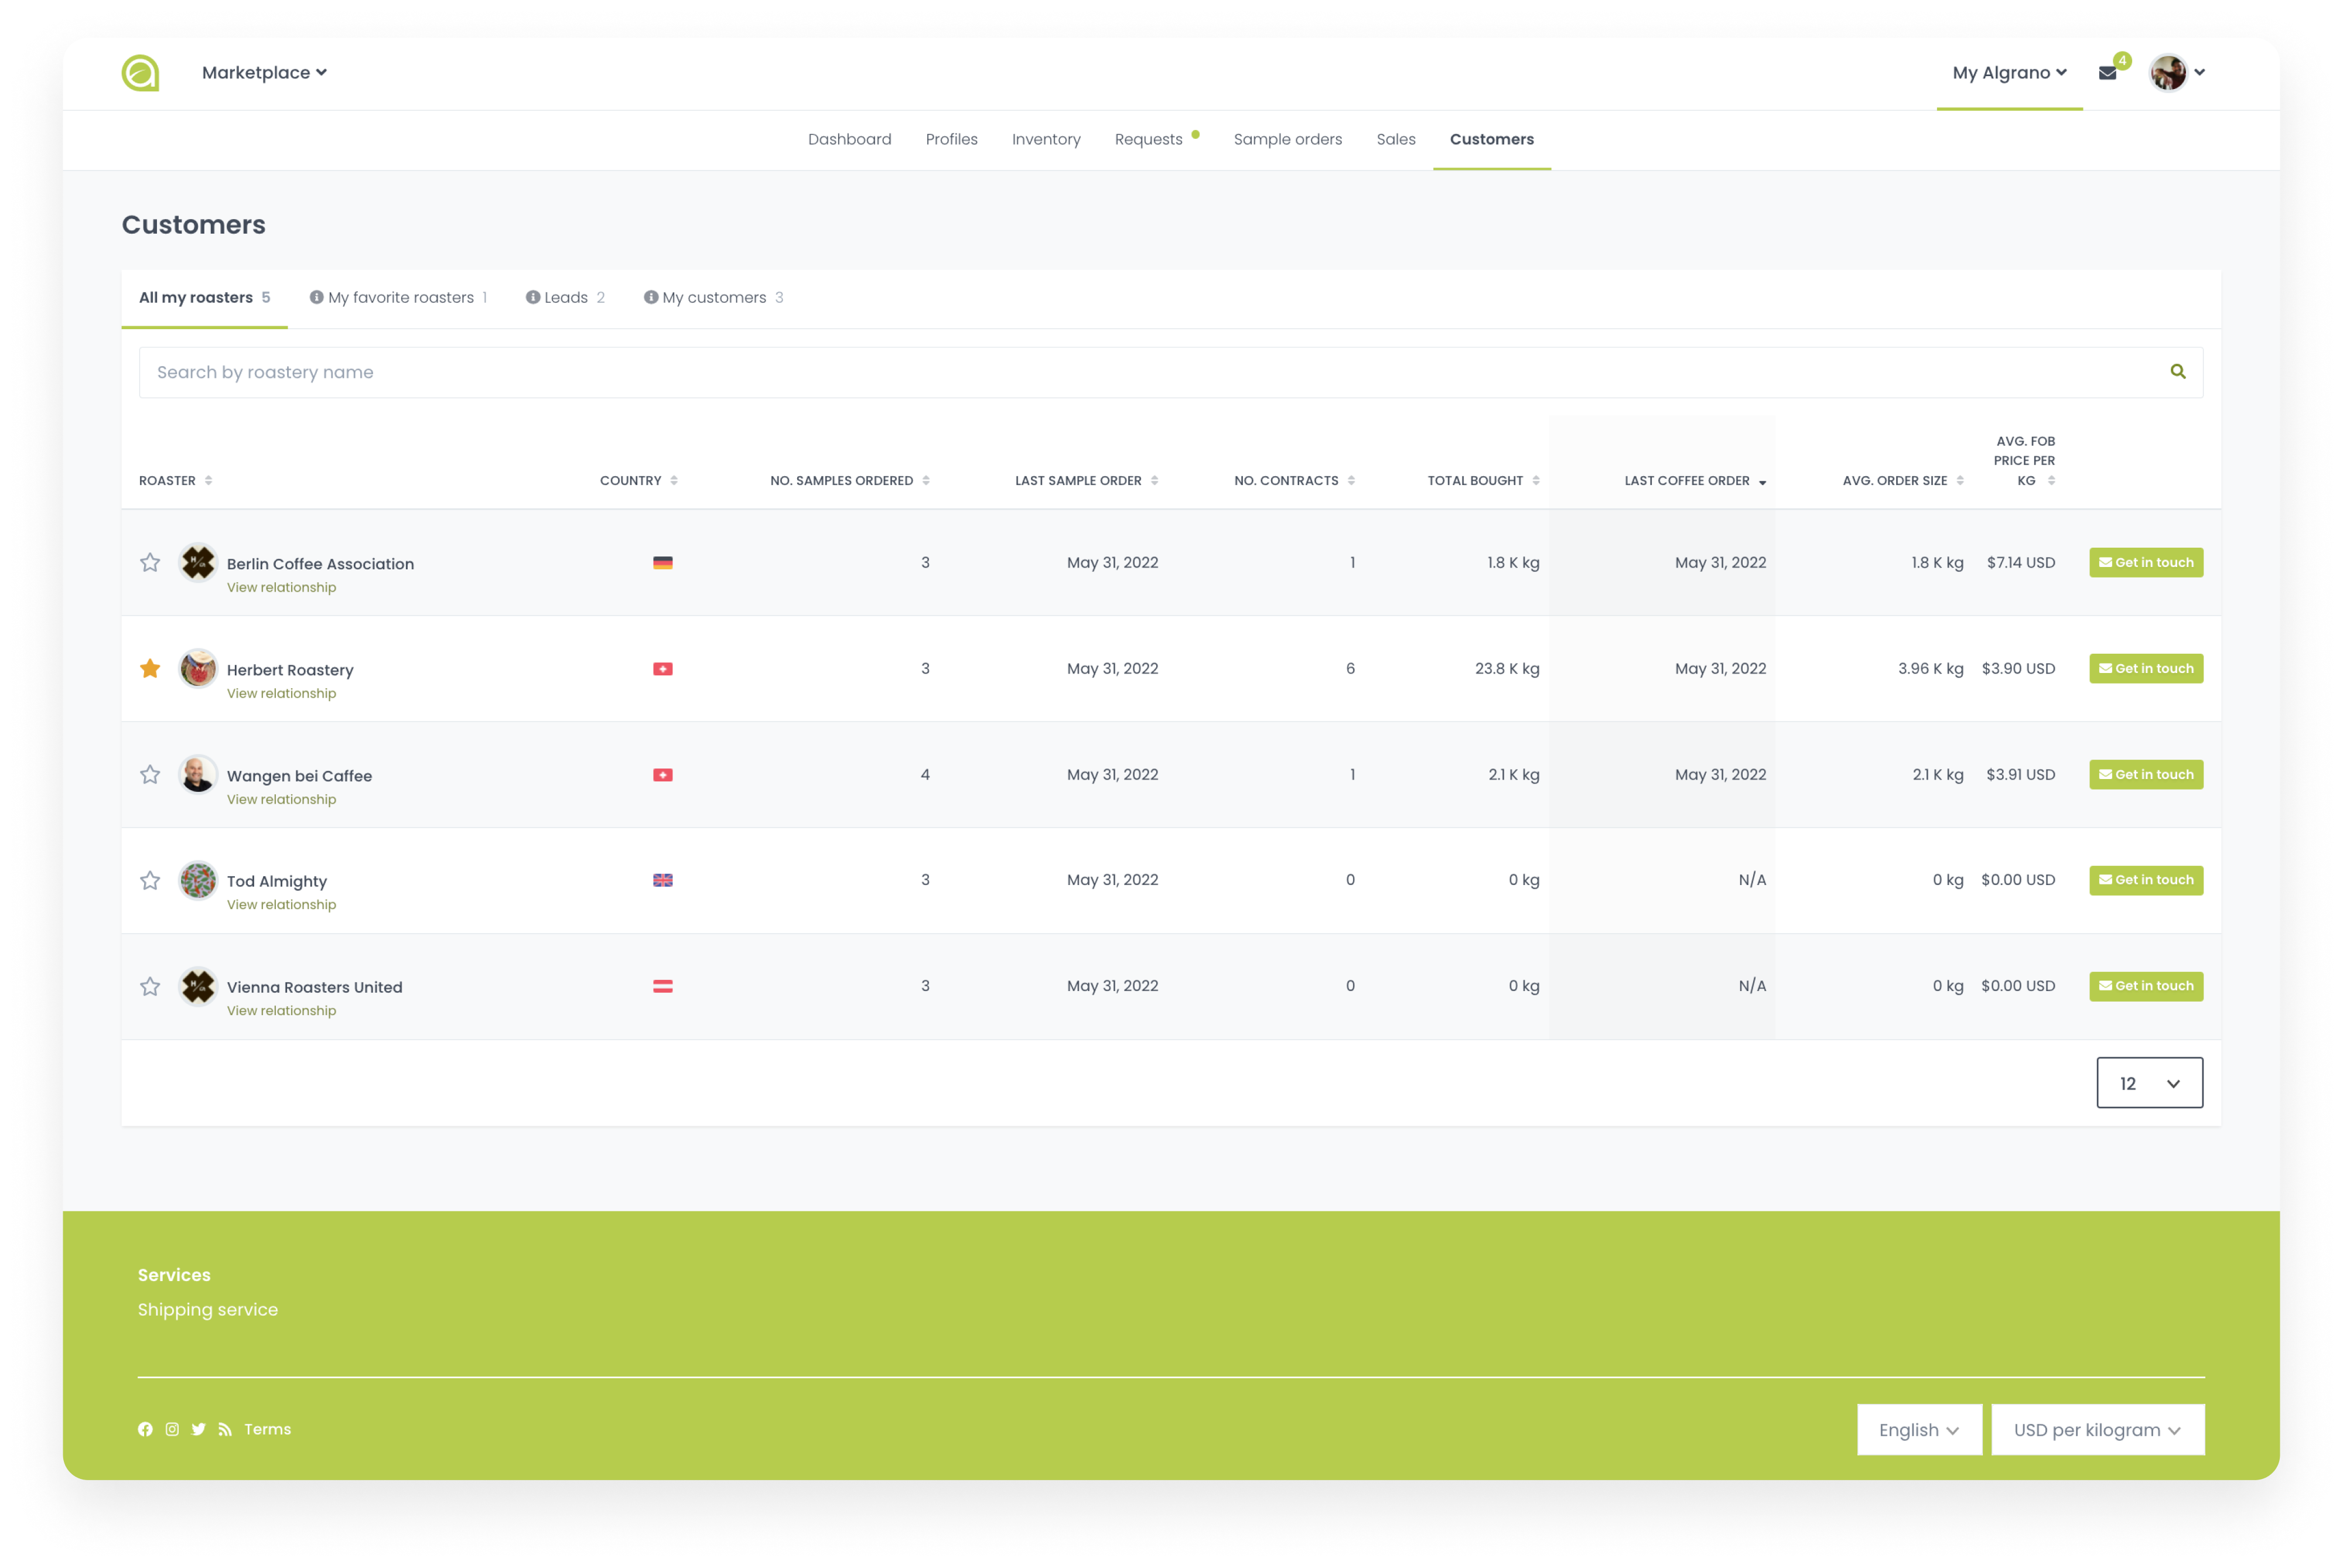Favorite Vienna Roasters United with star
The image size is (2343, 1568).
150,986
